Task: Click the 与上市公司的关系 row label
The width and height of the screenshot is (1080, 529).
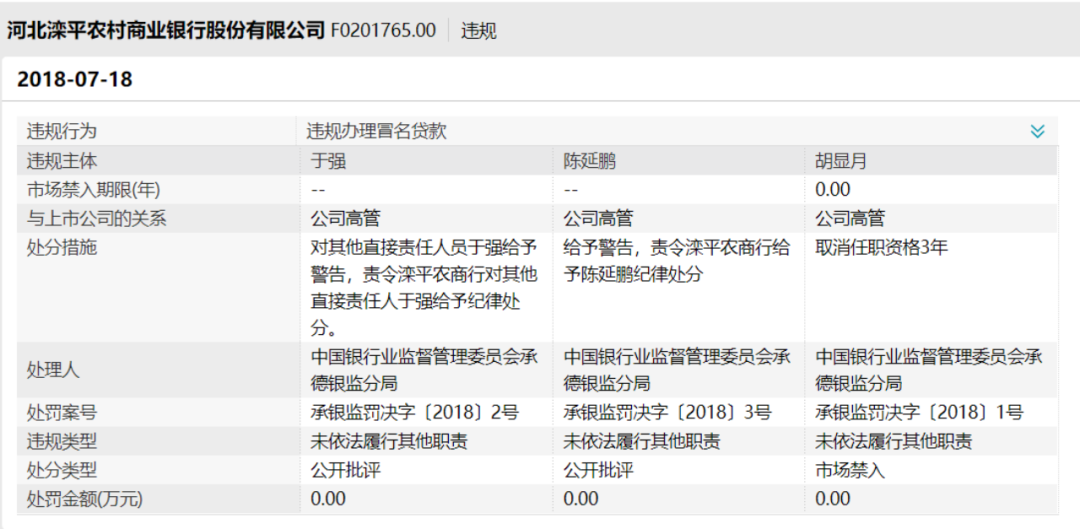Action: tap(96, 218)
